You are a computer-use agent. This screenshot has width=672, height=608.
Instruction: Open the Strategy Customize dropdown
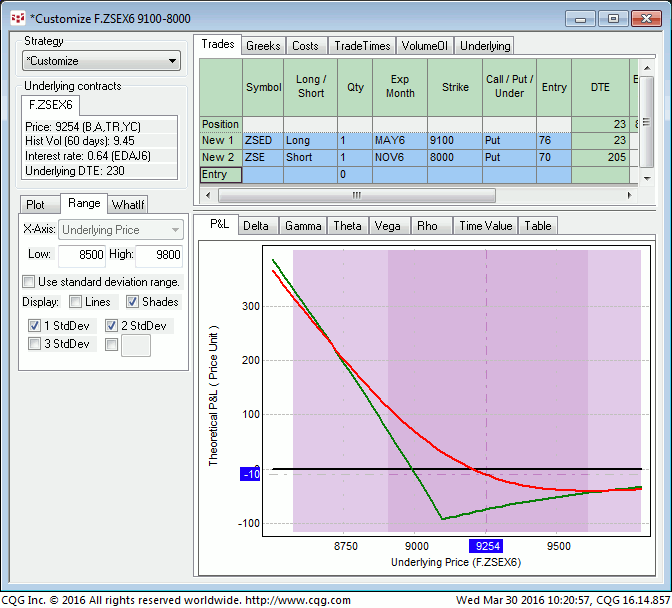(x=102, y=61)
